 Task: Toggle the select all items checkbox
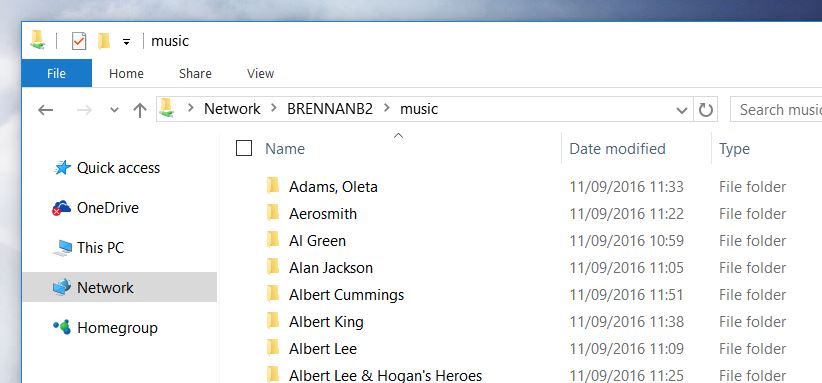tap(244, 148)
